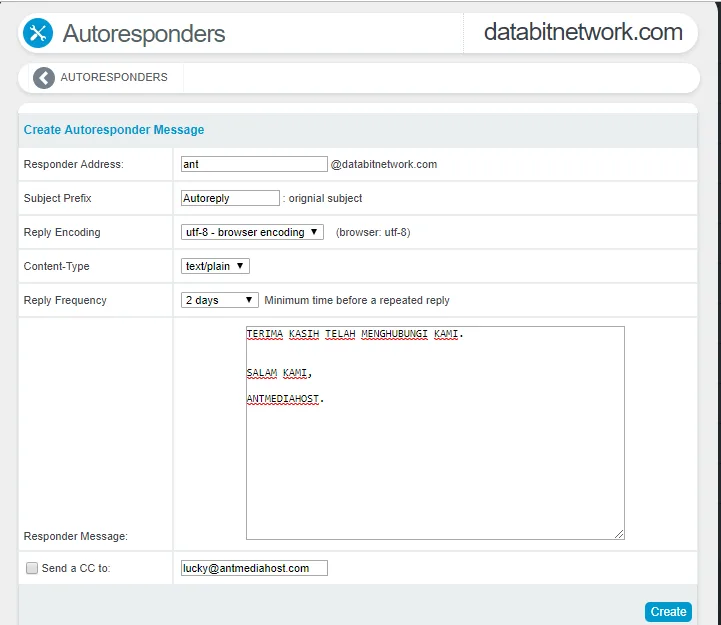This screenshot has width=721, height=625.
Task: Click the wrench and screwdriver tools icon
Action: 38,33
